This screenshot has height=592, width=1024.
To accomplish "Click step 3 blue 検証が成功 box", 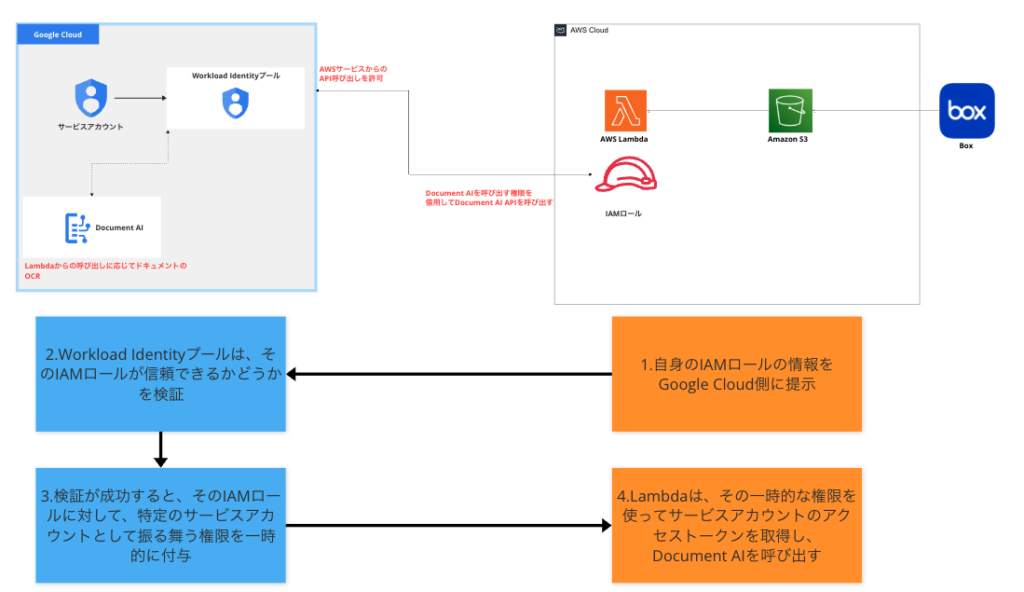I will [160, 525].
